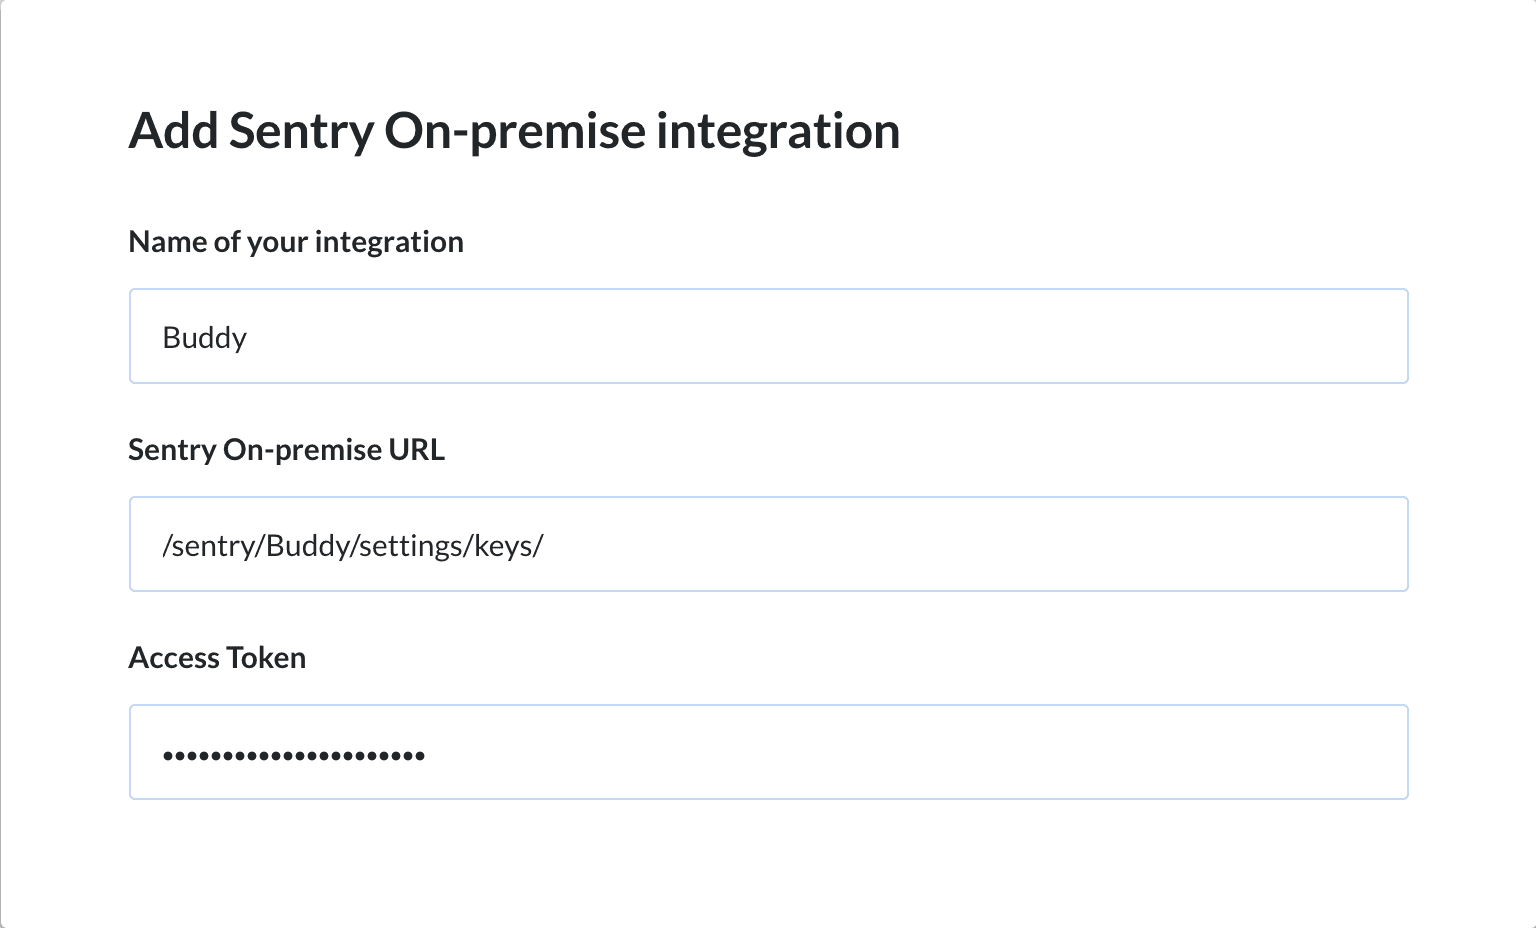Click the border of the Access Token field

768,705
